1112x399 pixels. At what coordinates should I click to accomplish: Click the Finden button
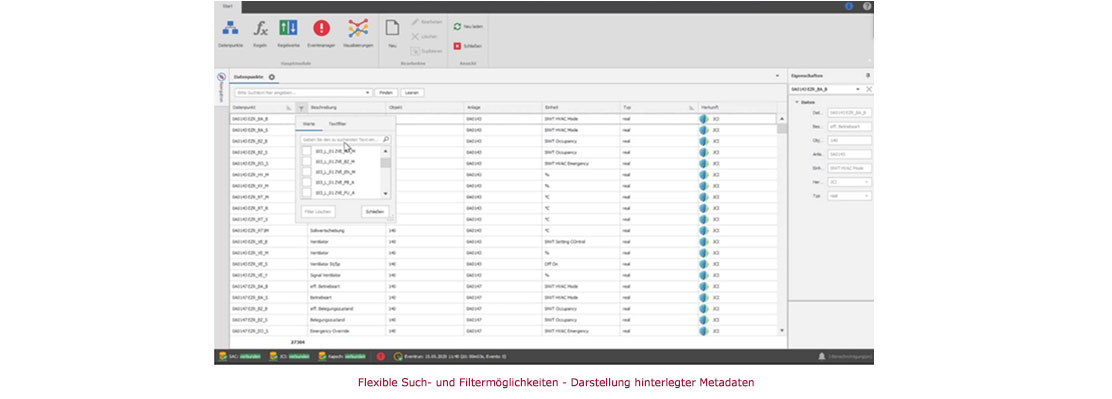click(386, 93)
